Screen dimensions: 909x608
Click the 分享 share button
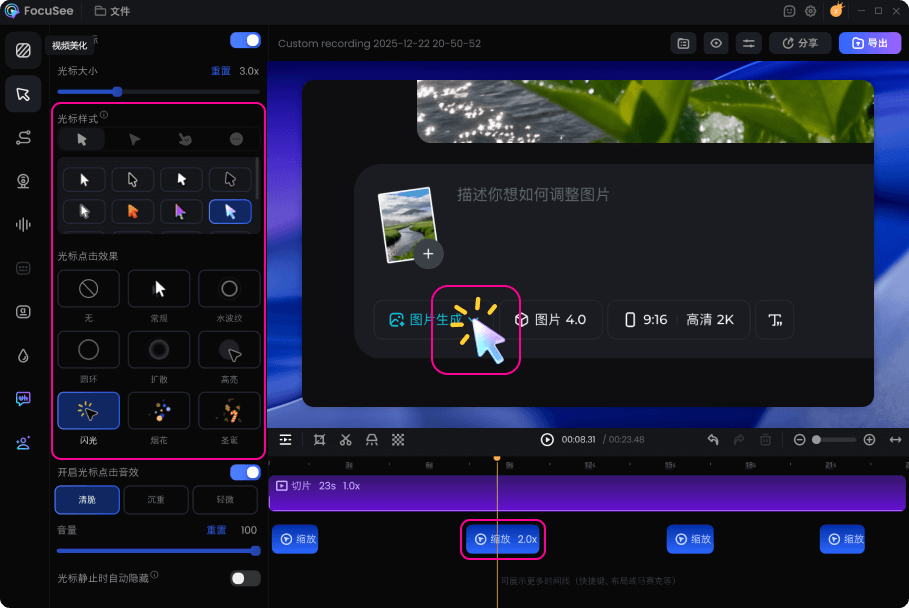pos(800,43)
